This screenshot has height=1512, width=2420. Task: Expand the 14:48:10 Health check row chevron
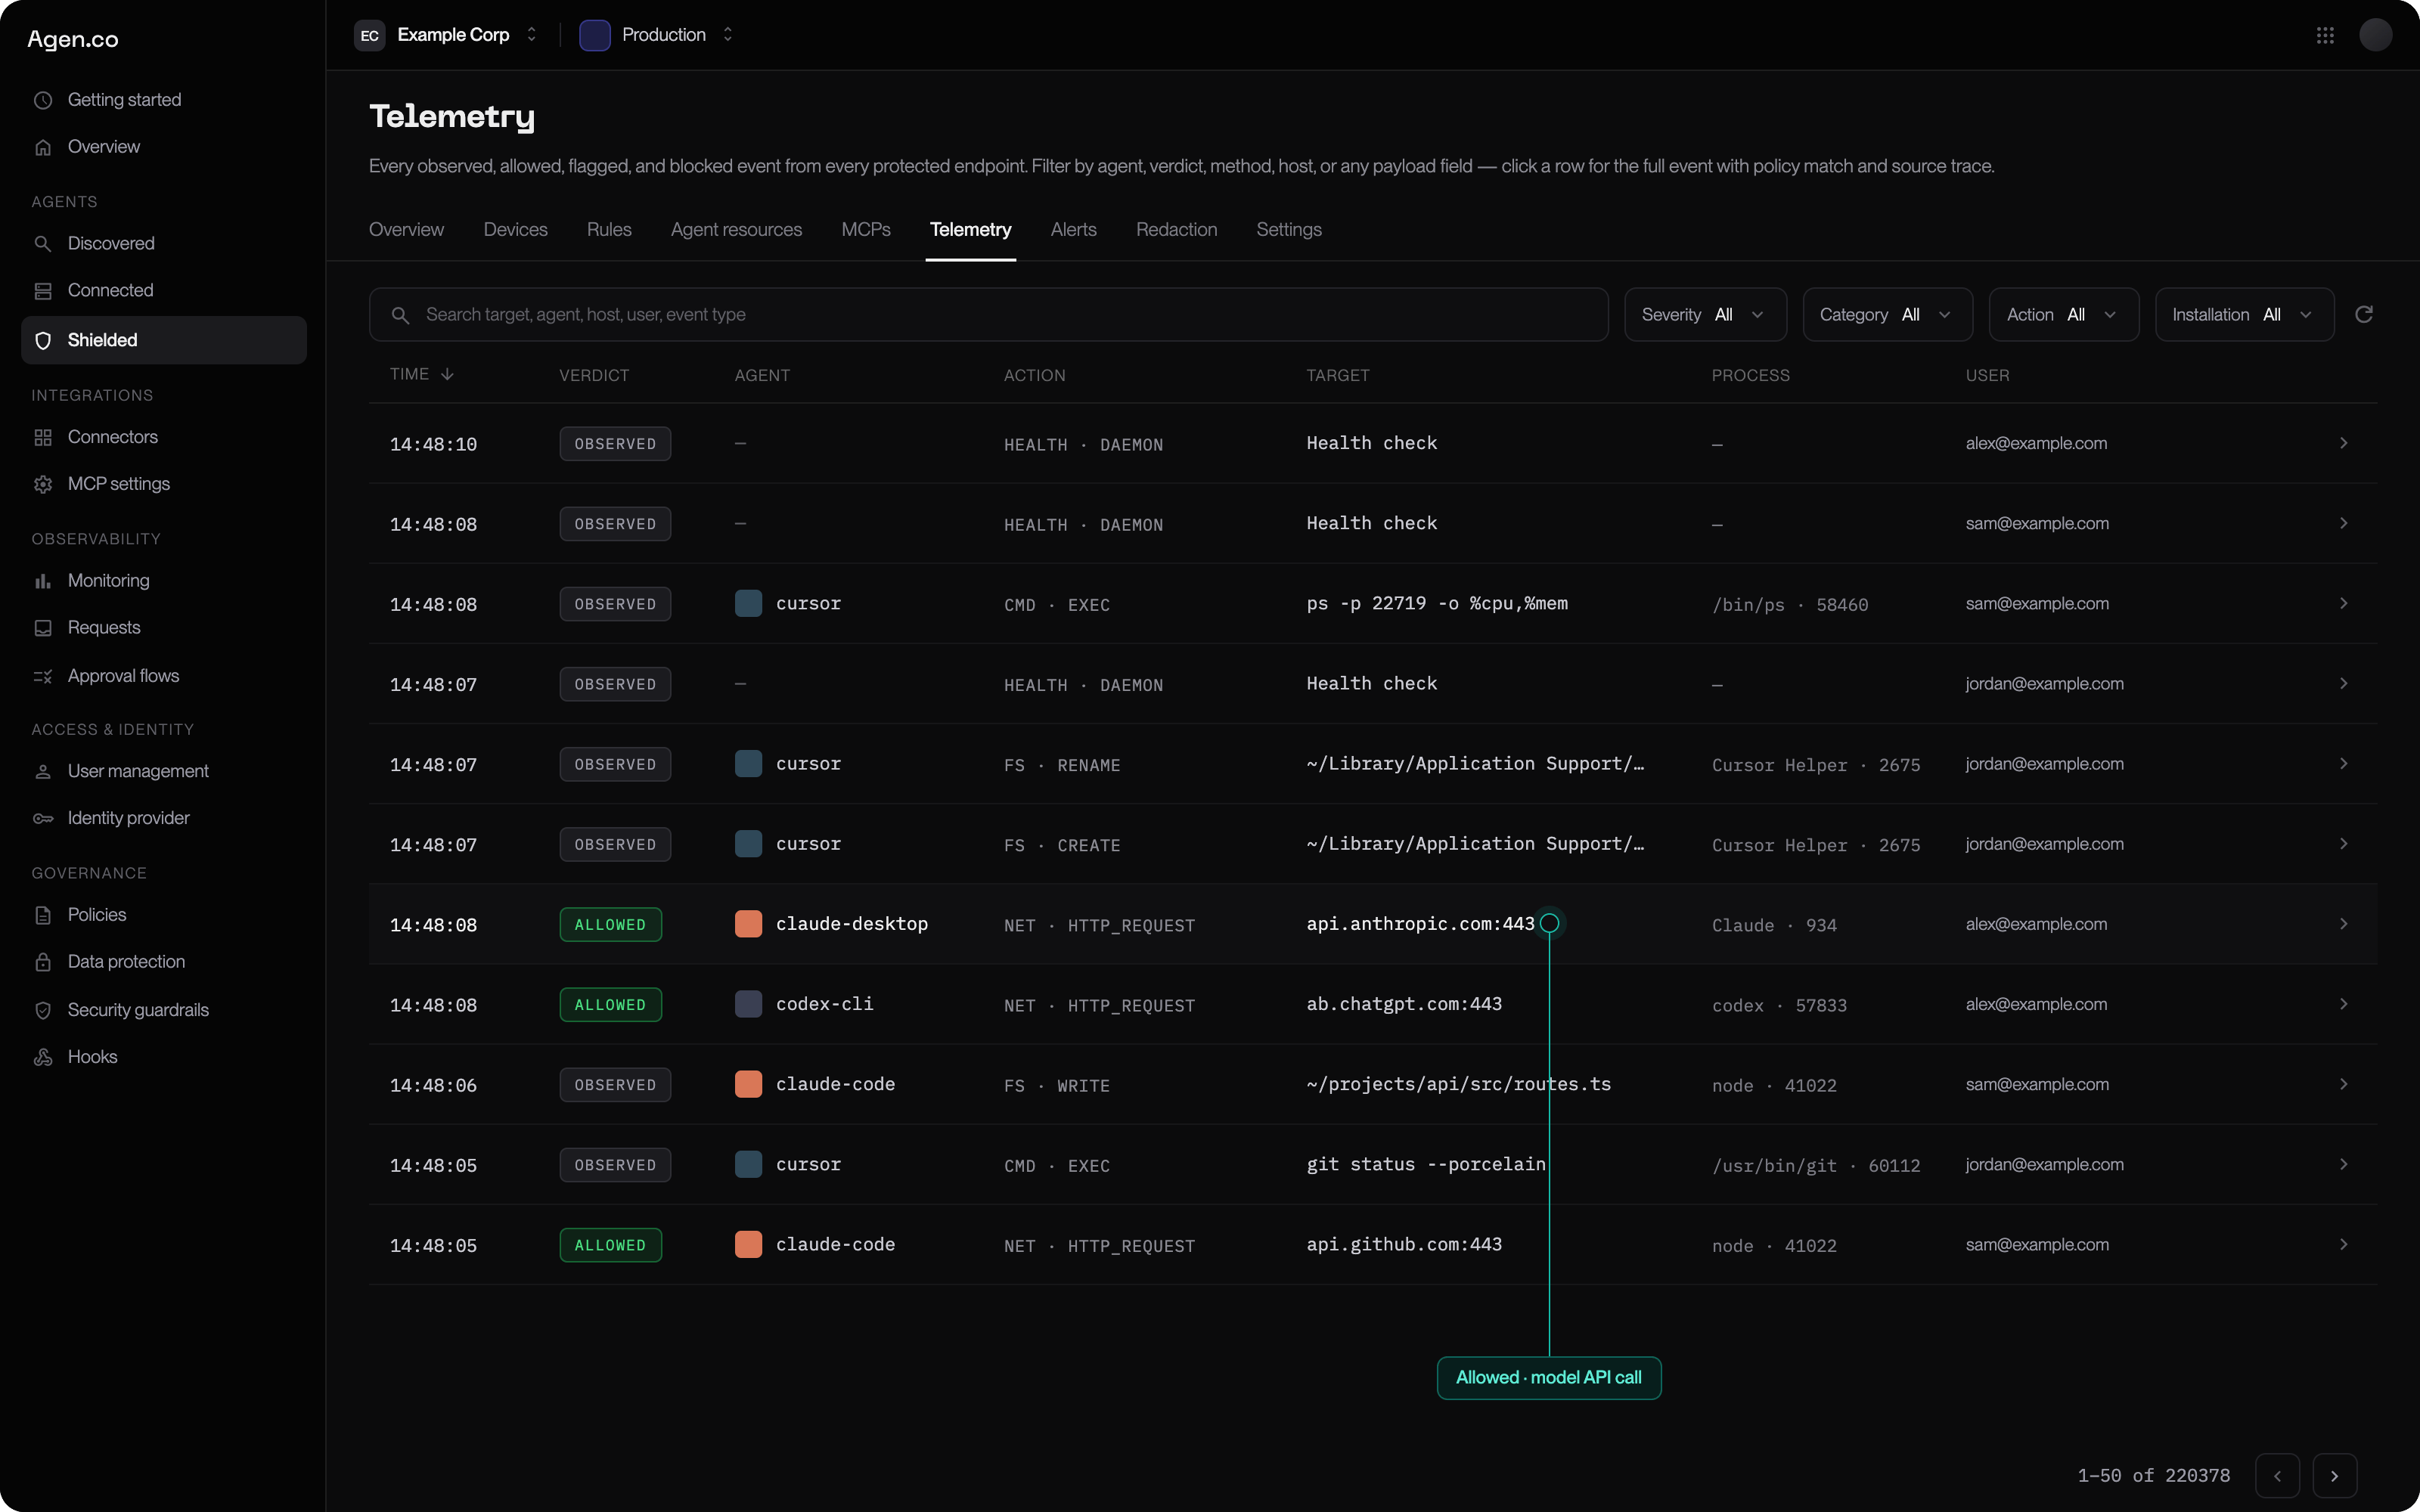click(2343, 443)
